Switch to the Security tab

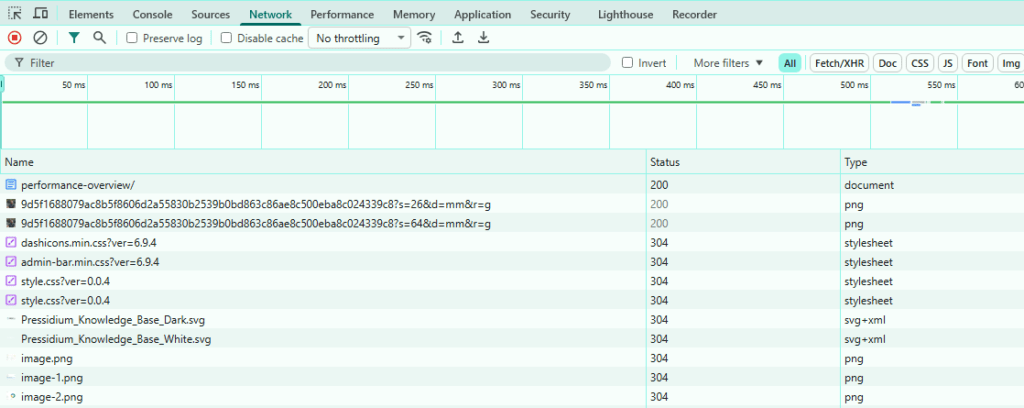(550, 14)
